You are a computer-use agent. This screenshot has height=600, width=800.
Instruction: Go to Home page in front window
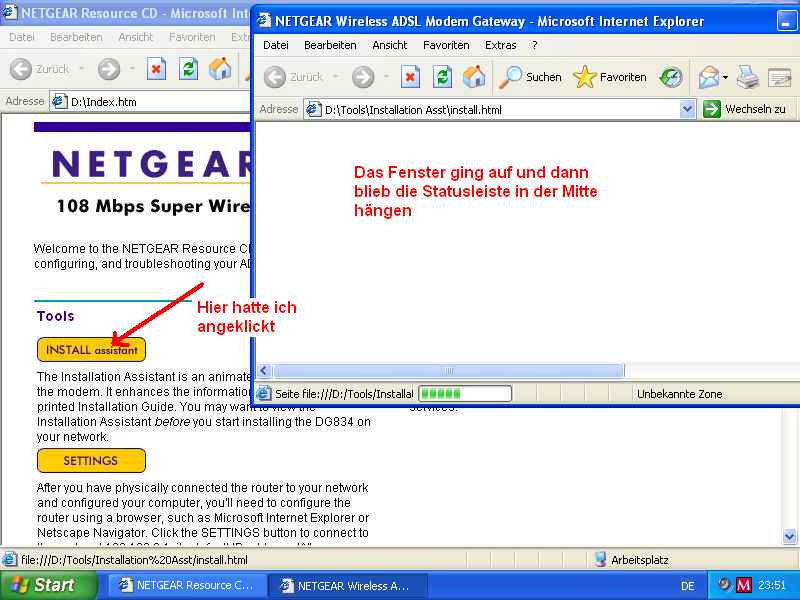(x=474, y=77)
